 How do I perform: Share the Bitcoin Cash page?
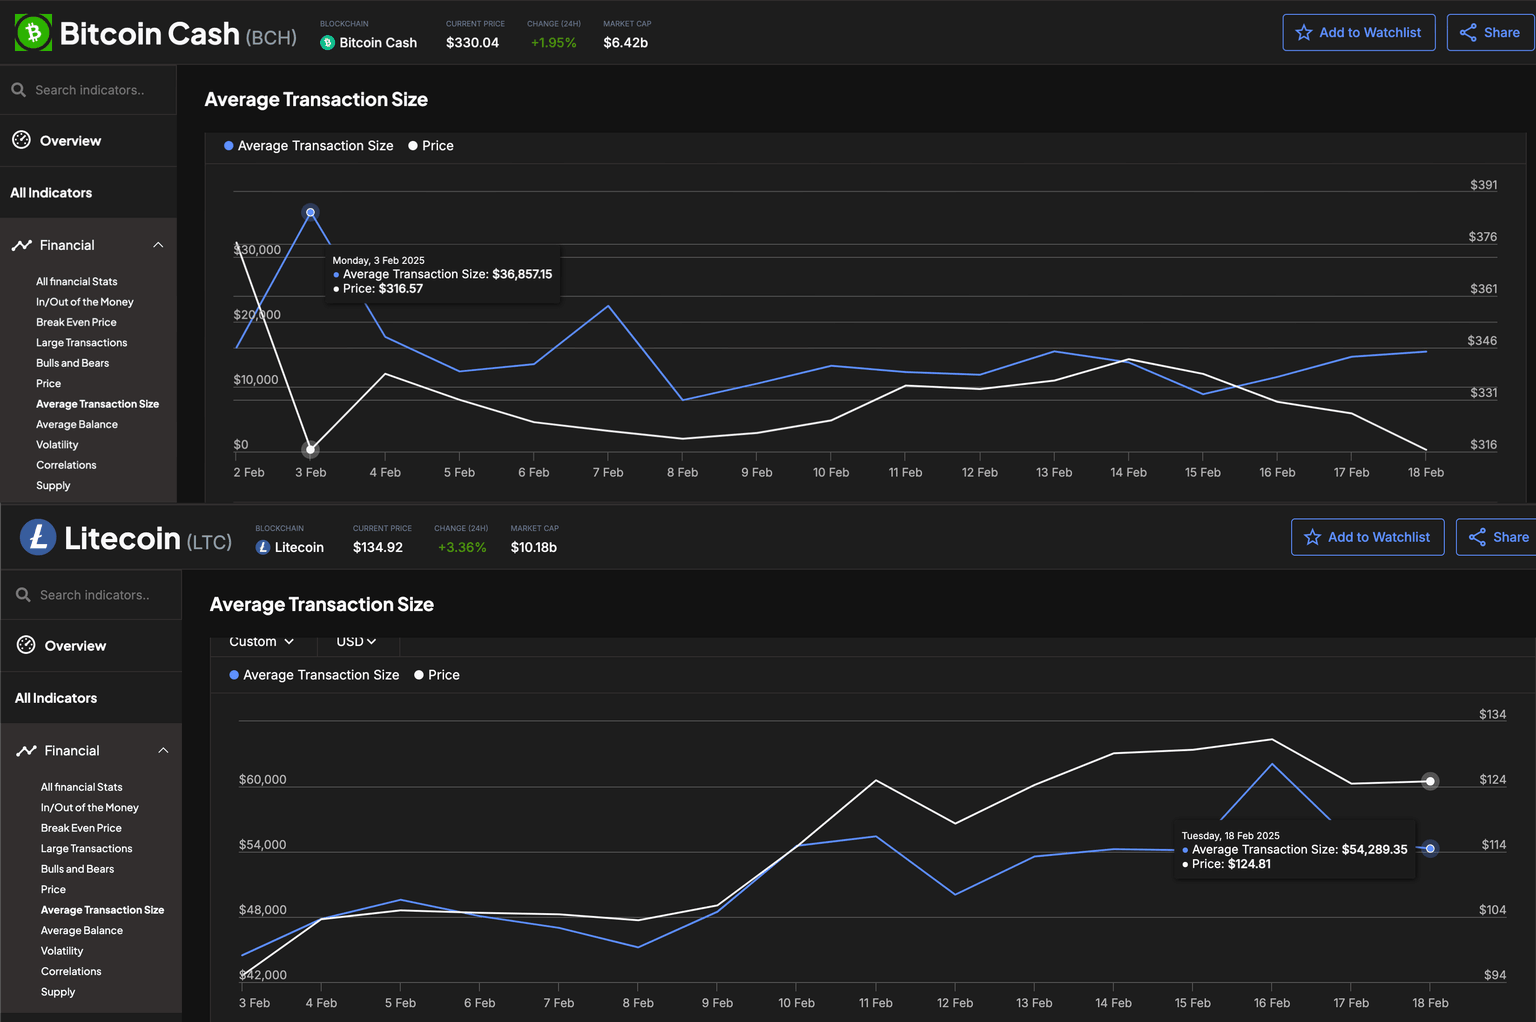1490,33
